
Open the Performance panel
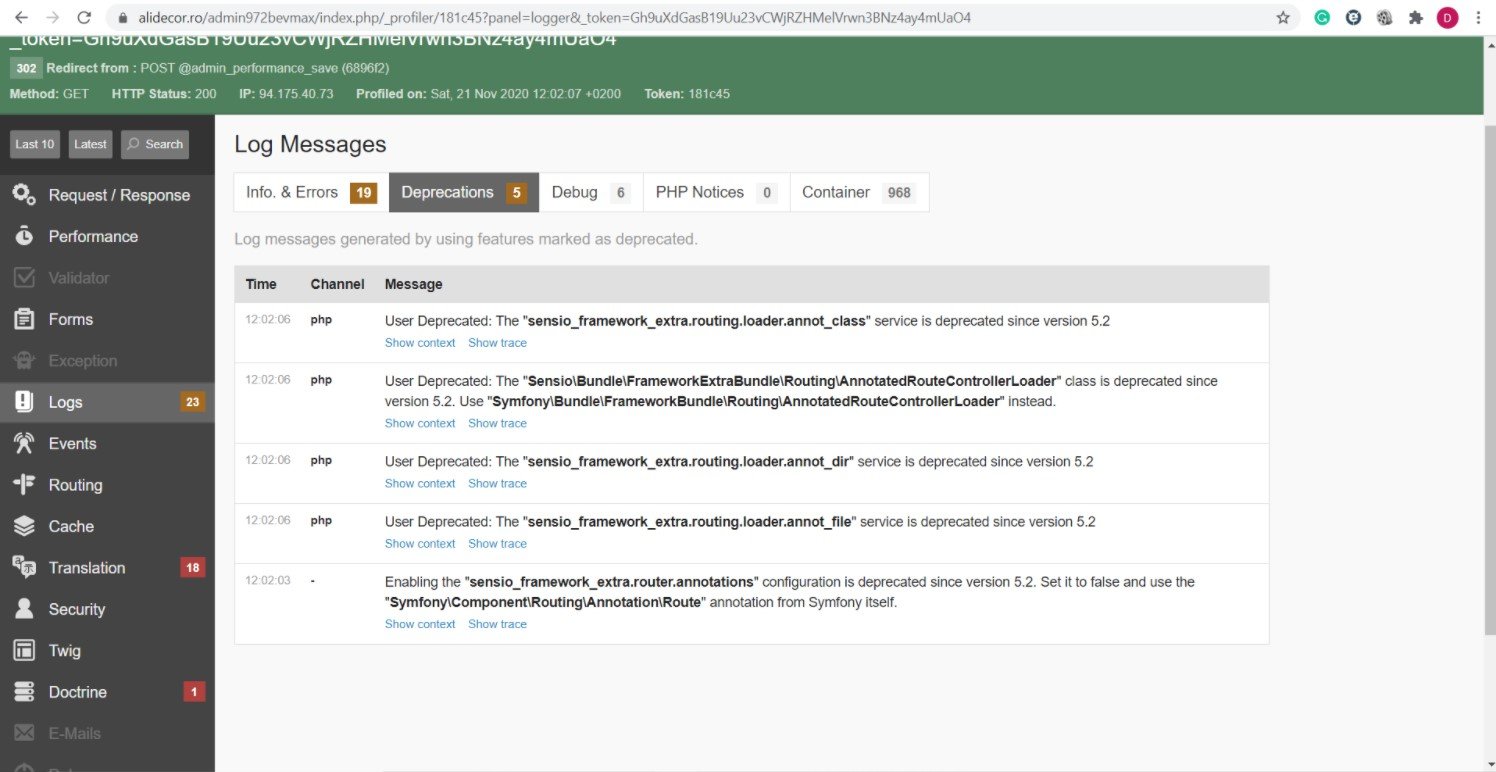click(x=107, y=236)
